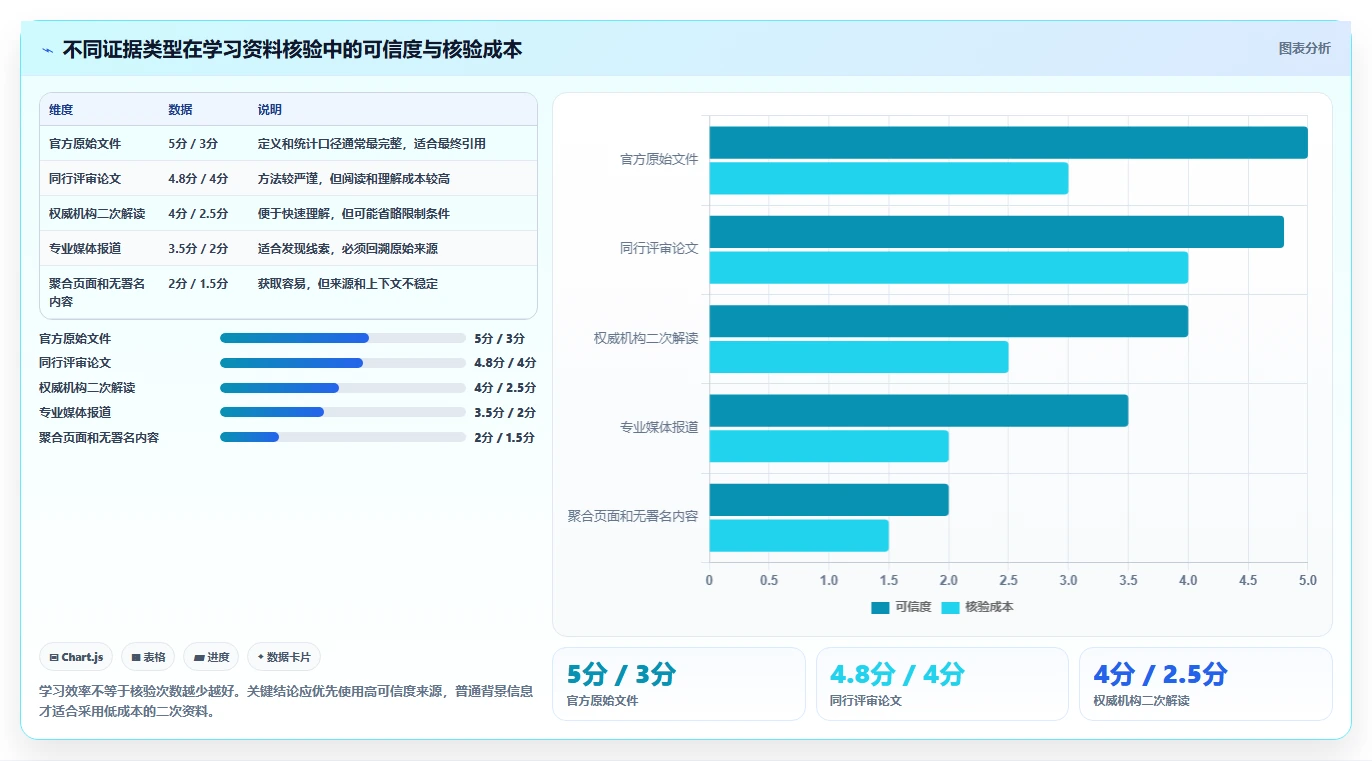
Task: Click the chart y-axis label 同行评审论文
Action: tap(659, 249)
